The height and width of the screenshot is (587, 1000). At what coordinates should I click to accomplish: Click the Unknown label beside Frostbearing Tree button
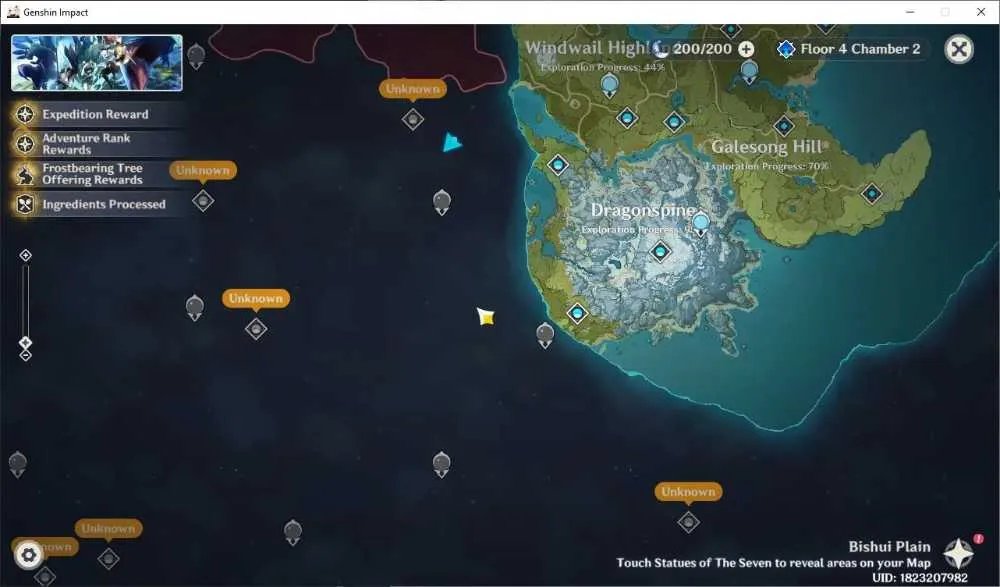point(203,170)
